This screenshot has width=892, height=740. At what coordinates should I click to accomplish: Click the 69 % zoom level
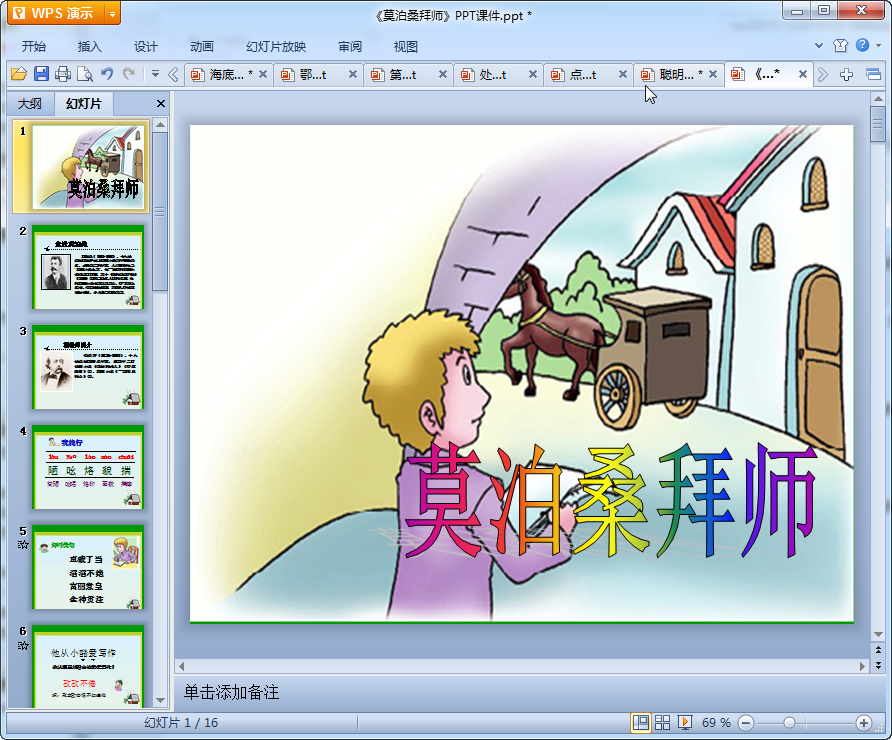pos(716,723)
